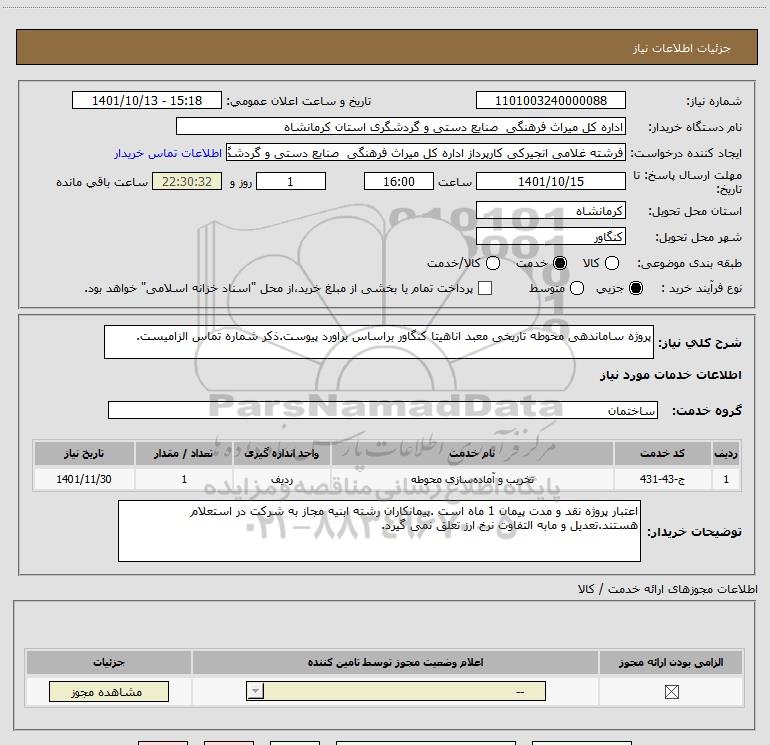Open the permit status dropdown arrow

pyautogui.click(x=255, y=691)
